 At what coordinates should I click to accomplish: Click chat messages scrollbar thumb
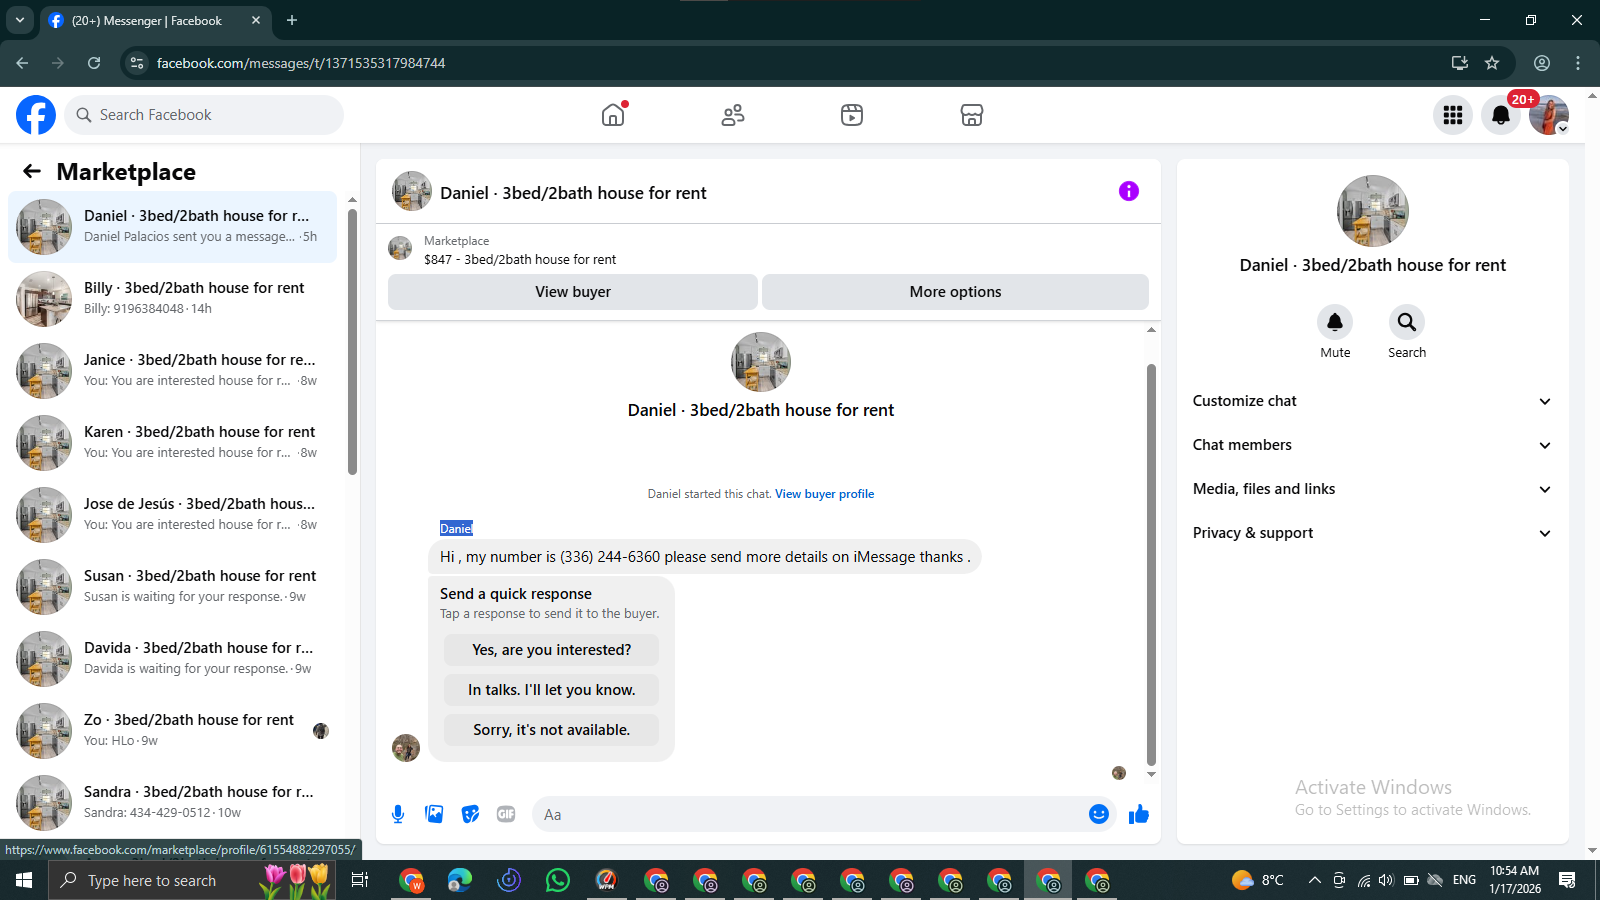[x=1151, y=565]
